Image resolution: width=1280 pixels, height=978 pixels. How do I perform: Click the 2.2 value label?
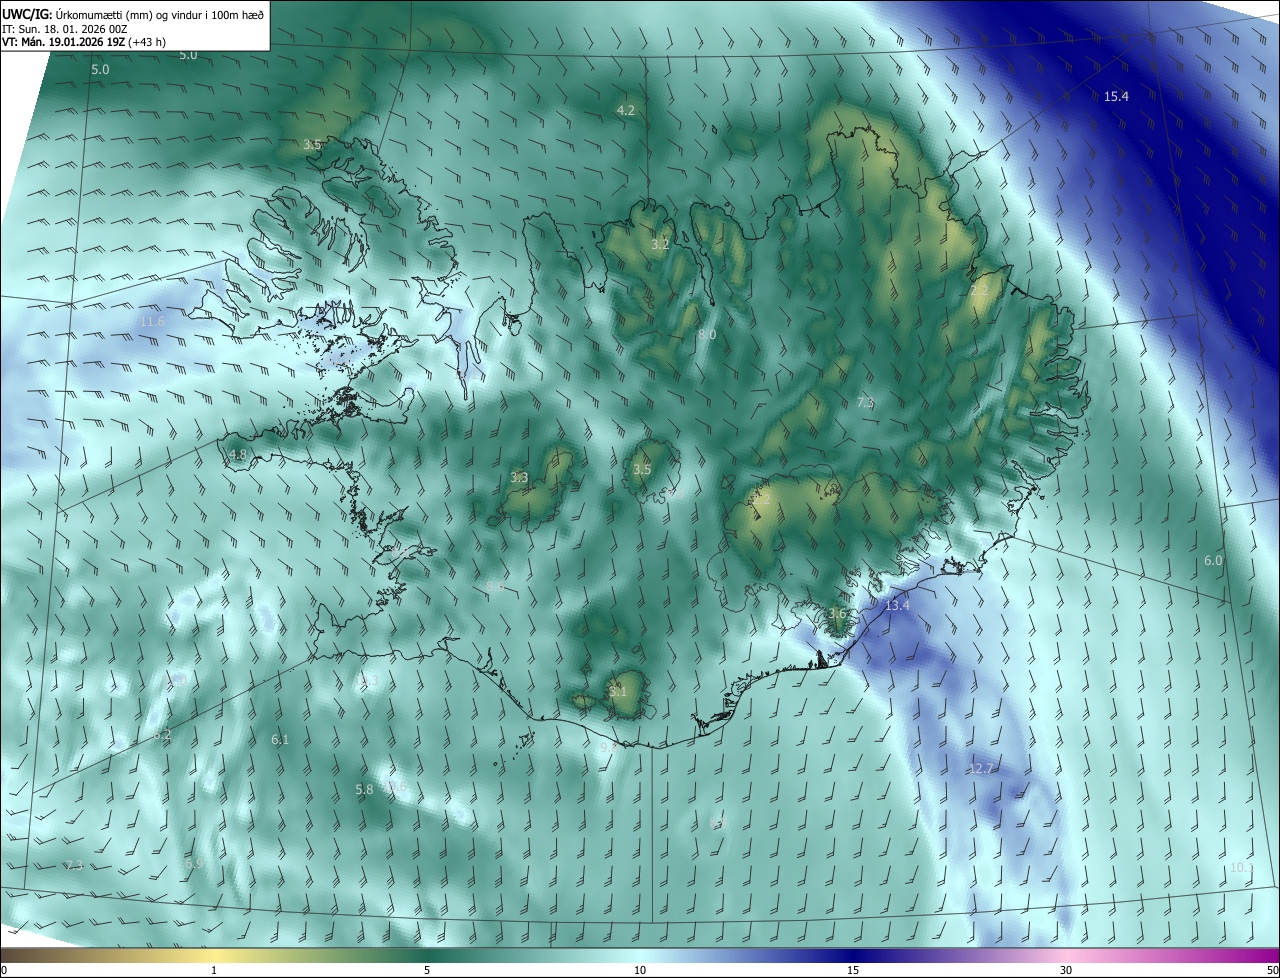(979, 290)
